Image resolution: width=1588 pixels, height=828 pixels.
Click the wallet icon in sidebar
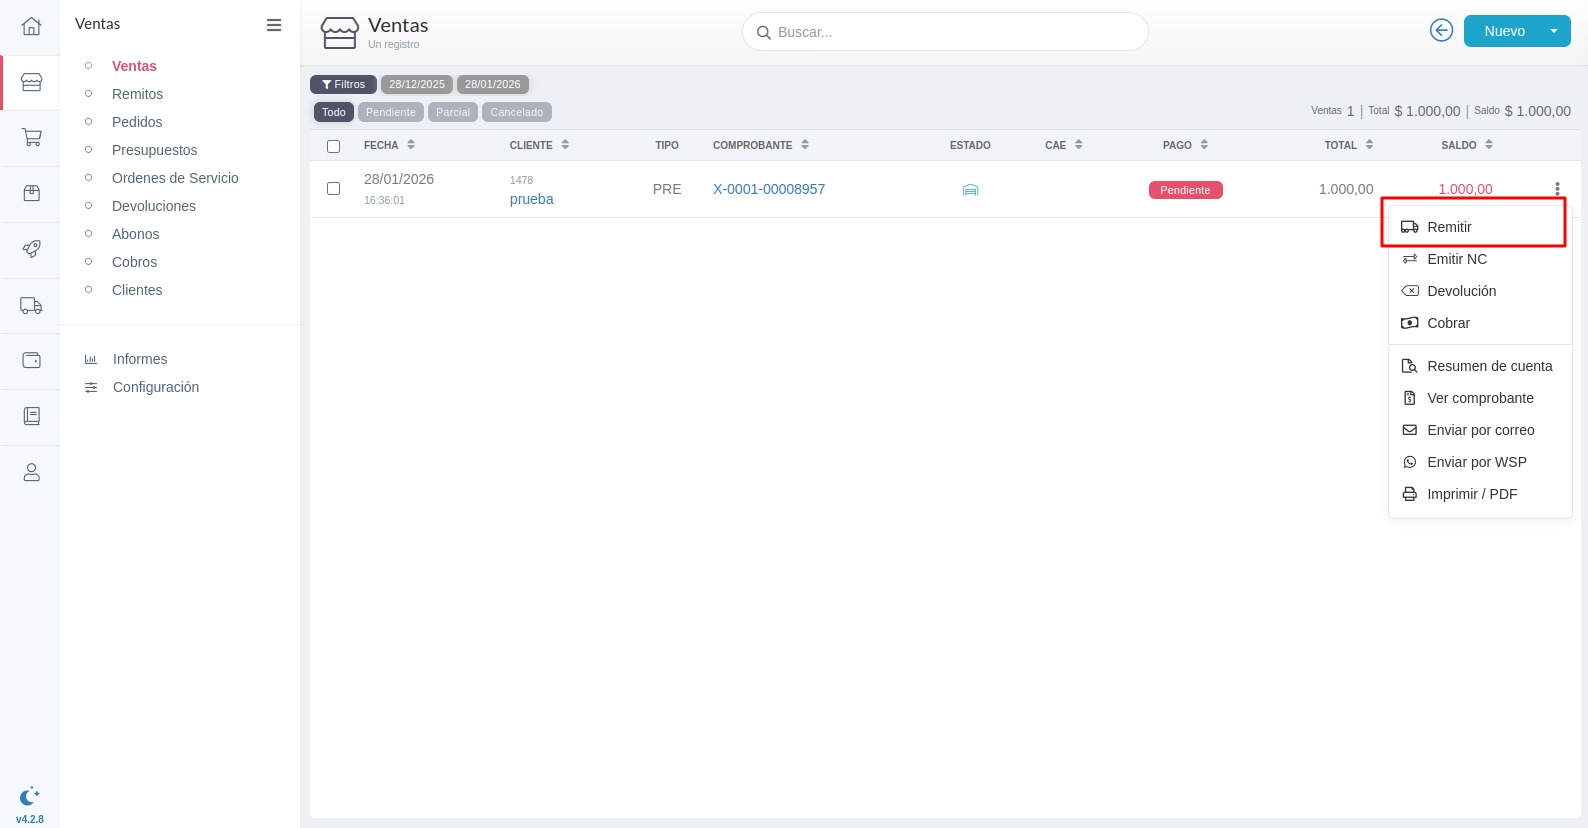[31, 360]
